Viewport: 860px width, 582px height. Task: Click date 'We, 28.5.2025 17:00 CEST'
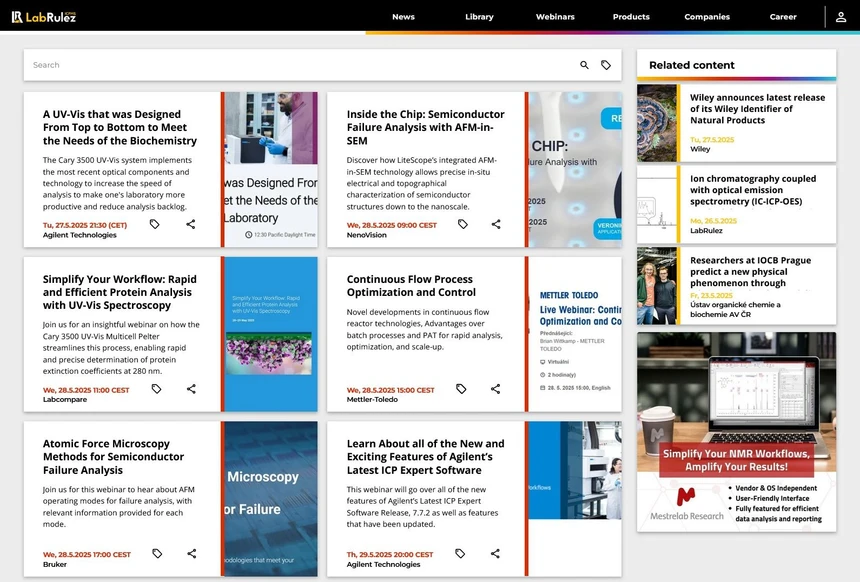(87, 555)
